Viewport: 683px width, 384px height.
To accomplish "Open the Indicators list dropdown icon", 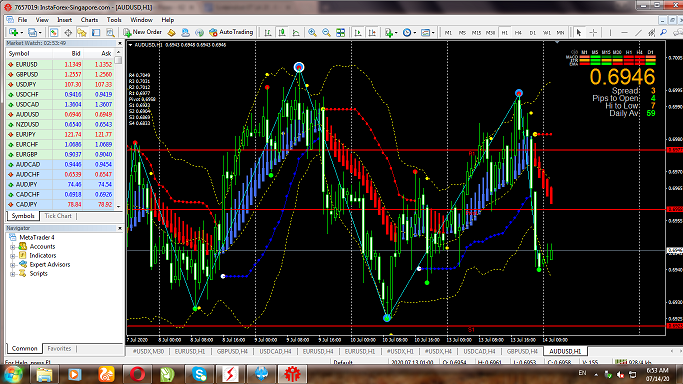I will point(390,32).
